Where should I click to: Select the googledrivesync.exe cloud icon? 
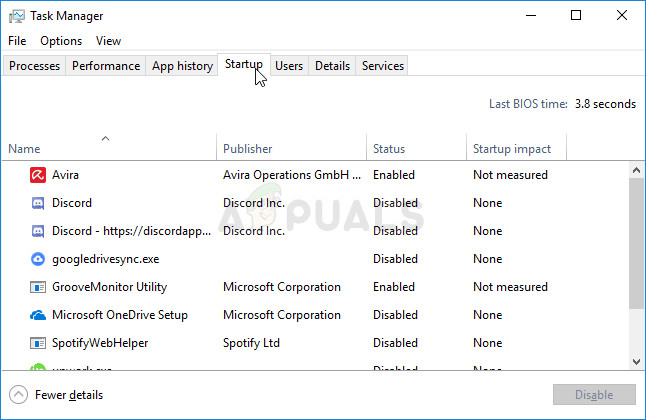pos(37,259)
